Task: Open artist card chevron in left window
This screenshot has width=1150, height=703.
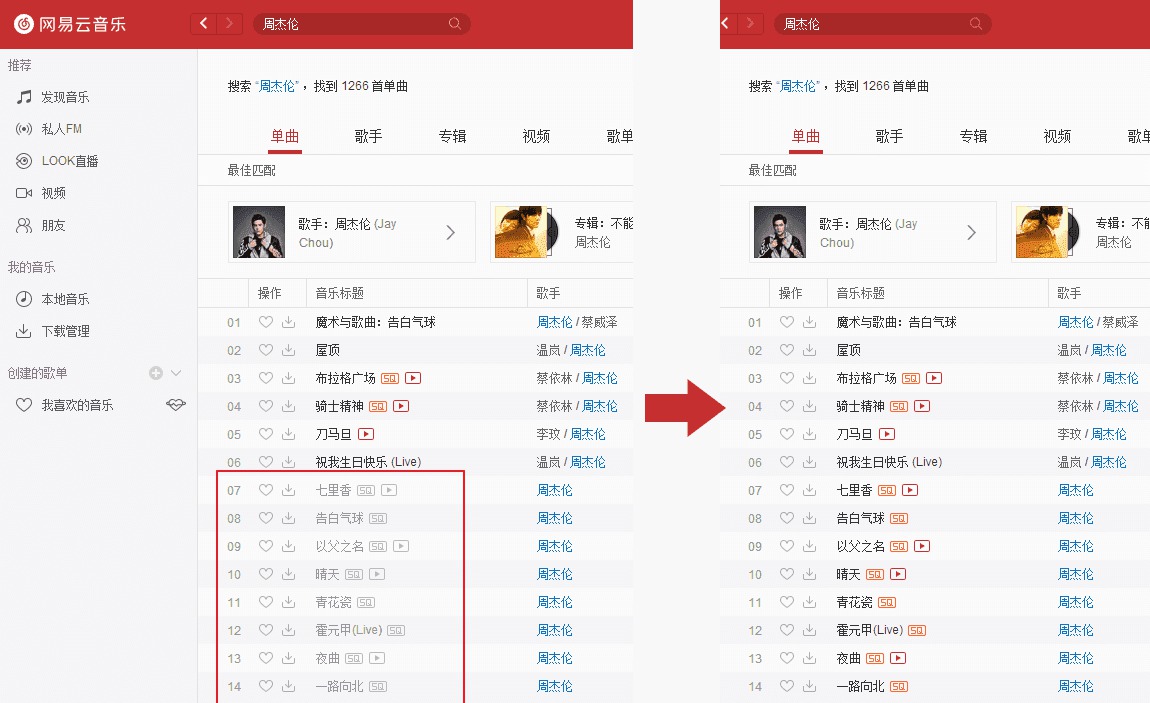Action: click(x=450, y=232)
